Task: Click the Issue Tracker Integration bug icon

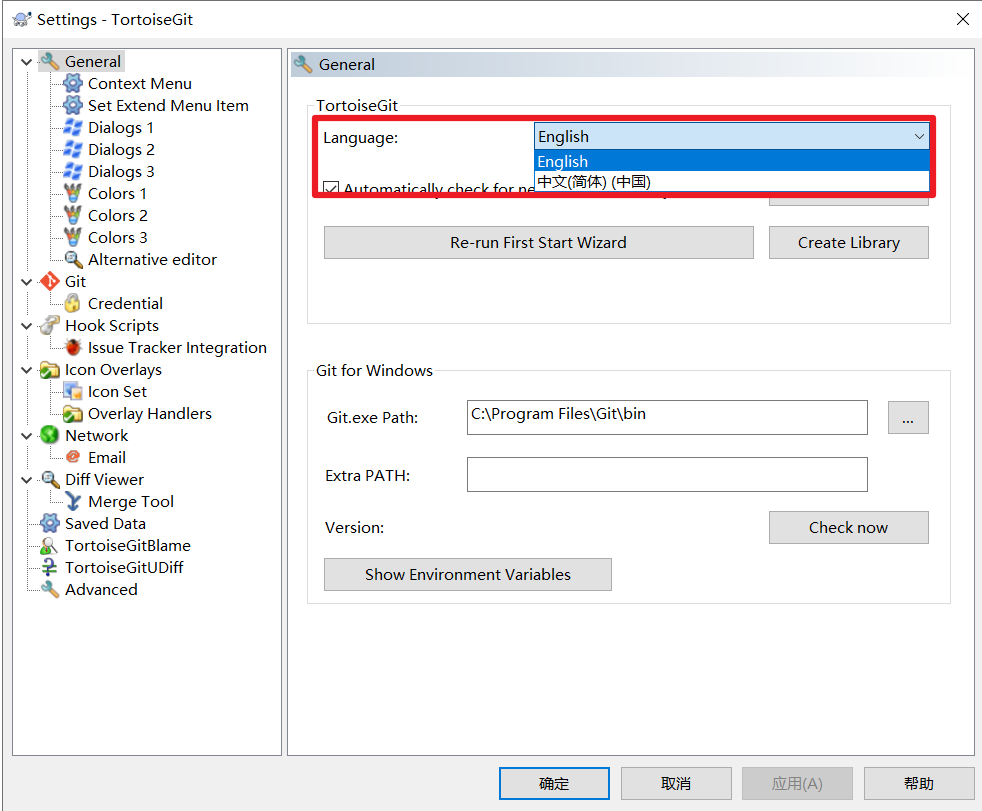Action: pos(73,347)
